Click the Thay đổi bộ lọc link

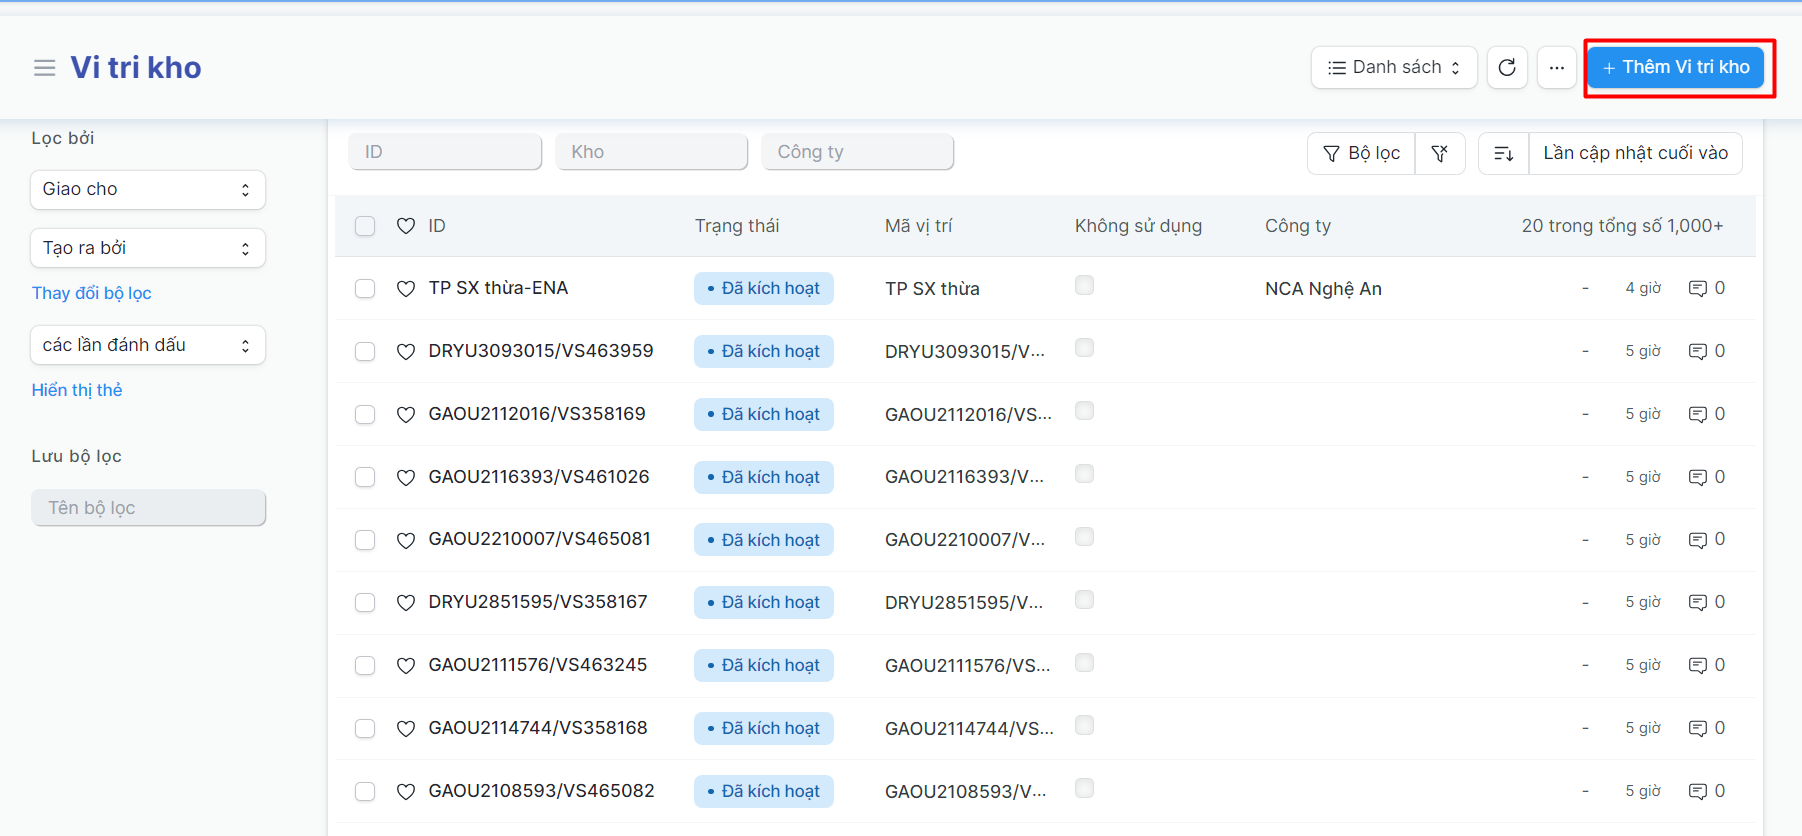91,293
